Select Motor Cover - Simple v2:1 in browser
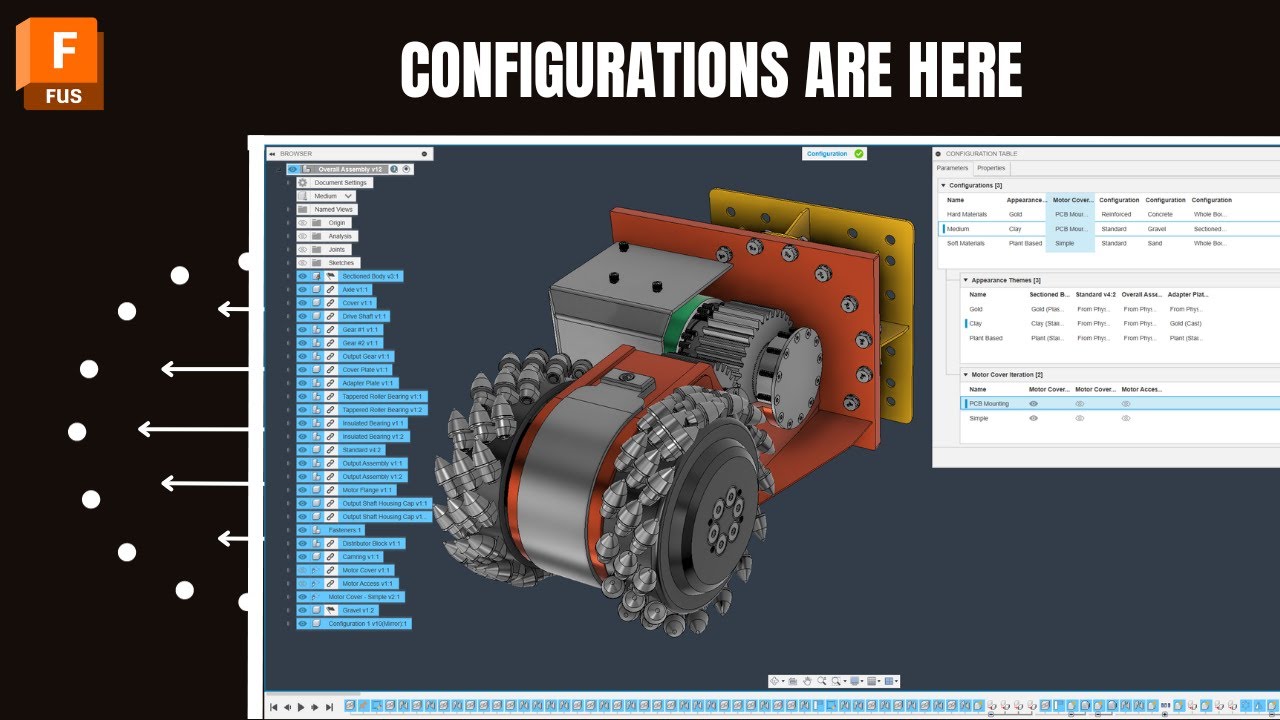 point(350,597)
